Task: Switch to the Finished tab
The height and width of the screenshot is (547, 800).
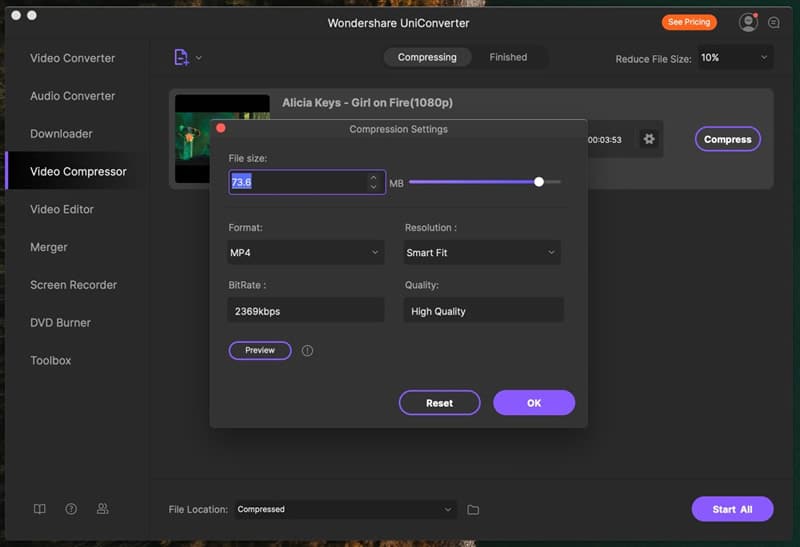Action: (508, 57)
